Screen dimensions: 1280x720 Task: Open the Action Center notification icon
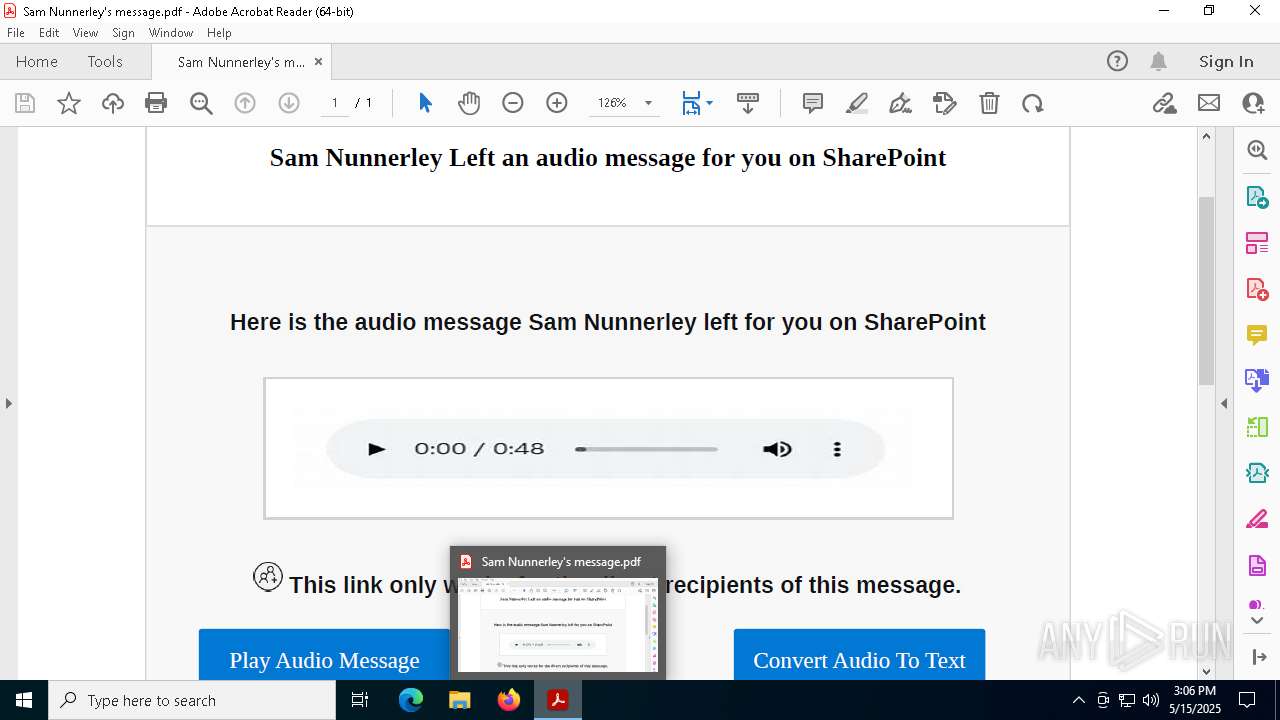(x=1247, y=700)
